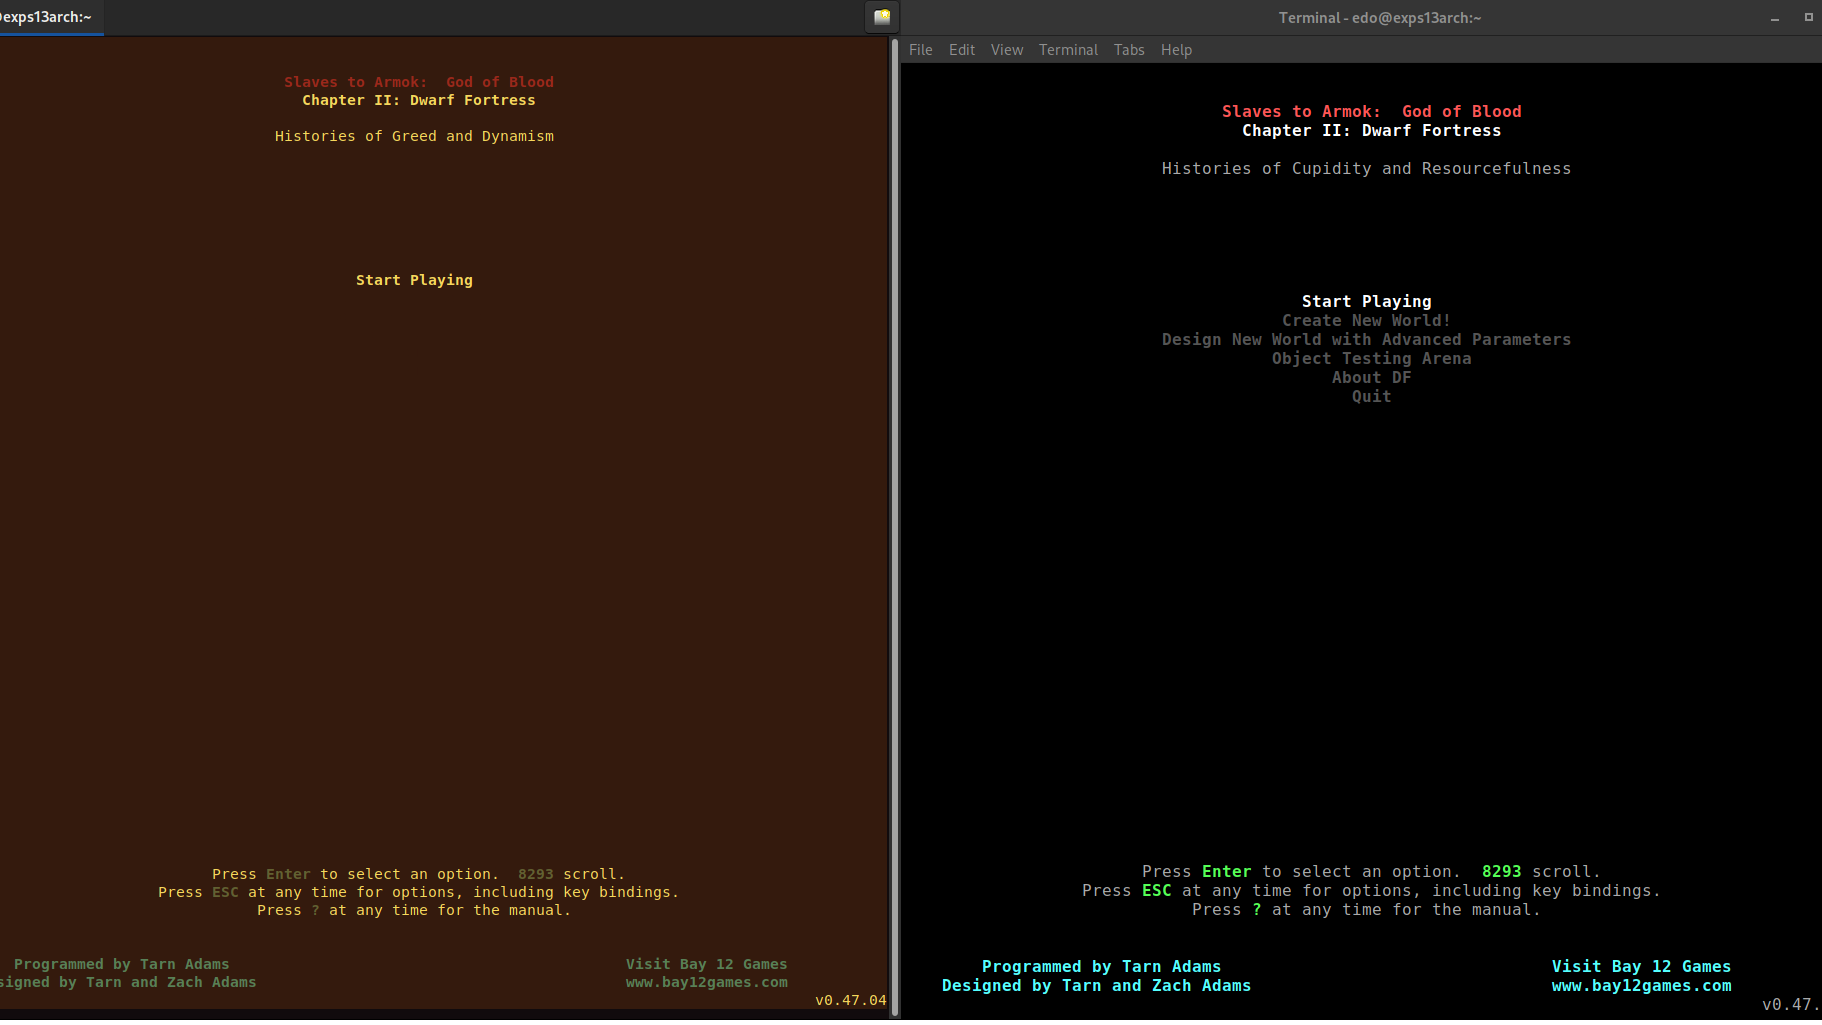
Task: Click the Terminal - edo@exps13arch:~ title bar
Action: coord(1380,18)
